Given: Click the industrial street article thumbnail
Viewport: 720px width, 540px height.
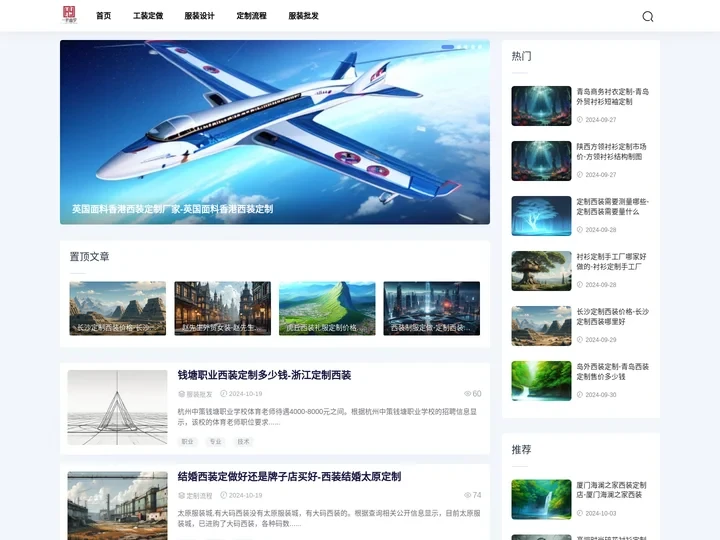Looking at the screenshot, I should click(x=118, y=506).
